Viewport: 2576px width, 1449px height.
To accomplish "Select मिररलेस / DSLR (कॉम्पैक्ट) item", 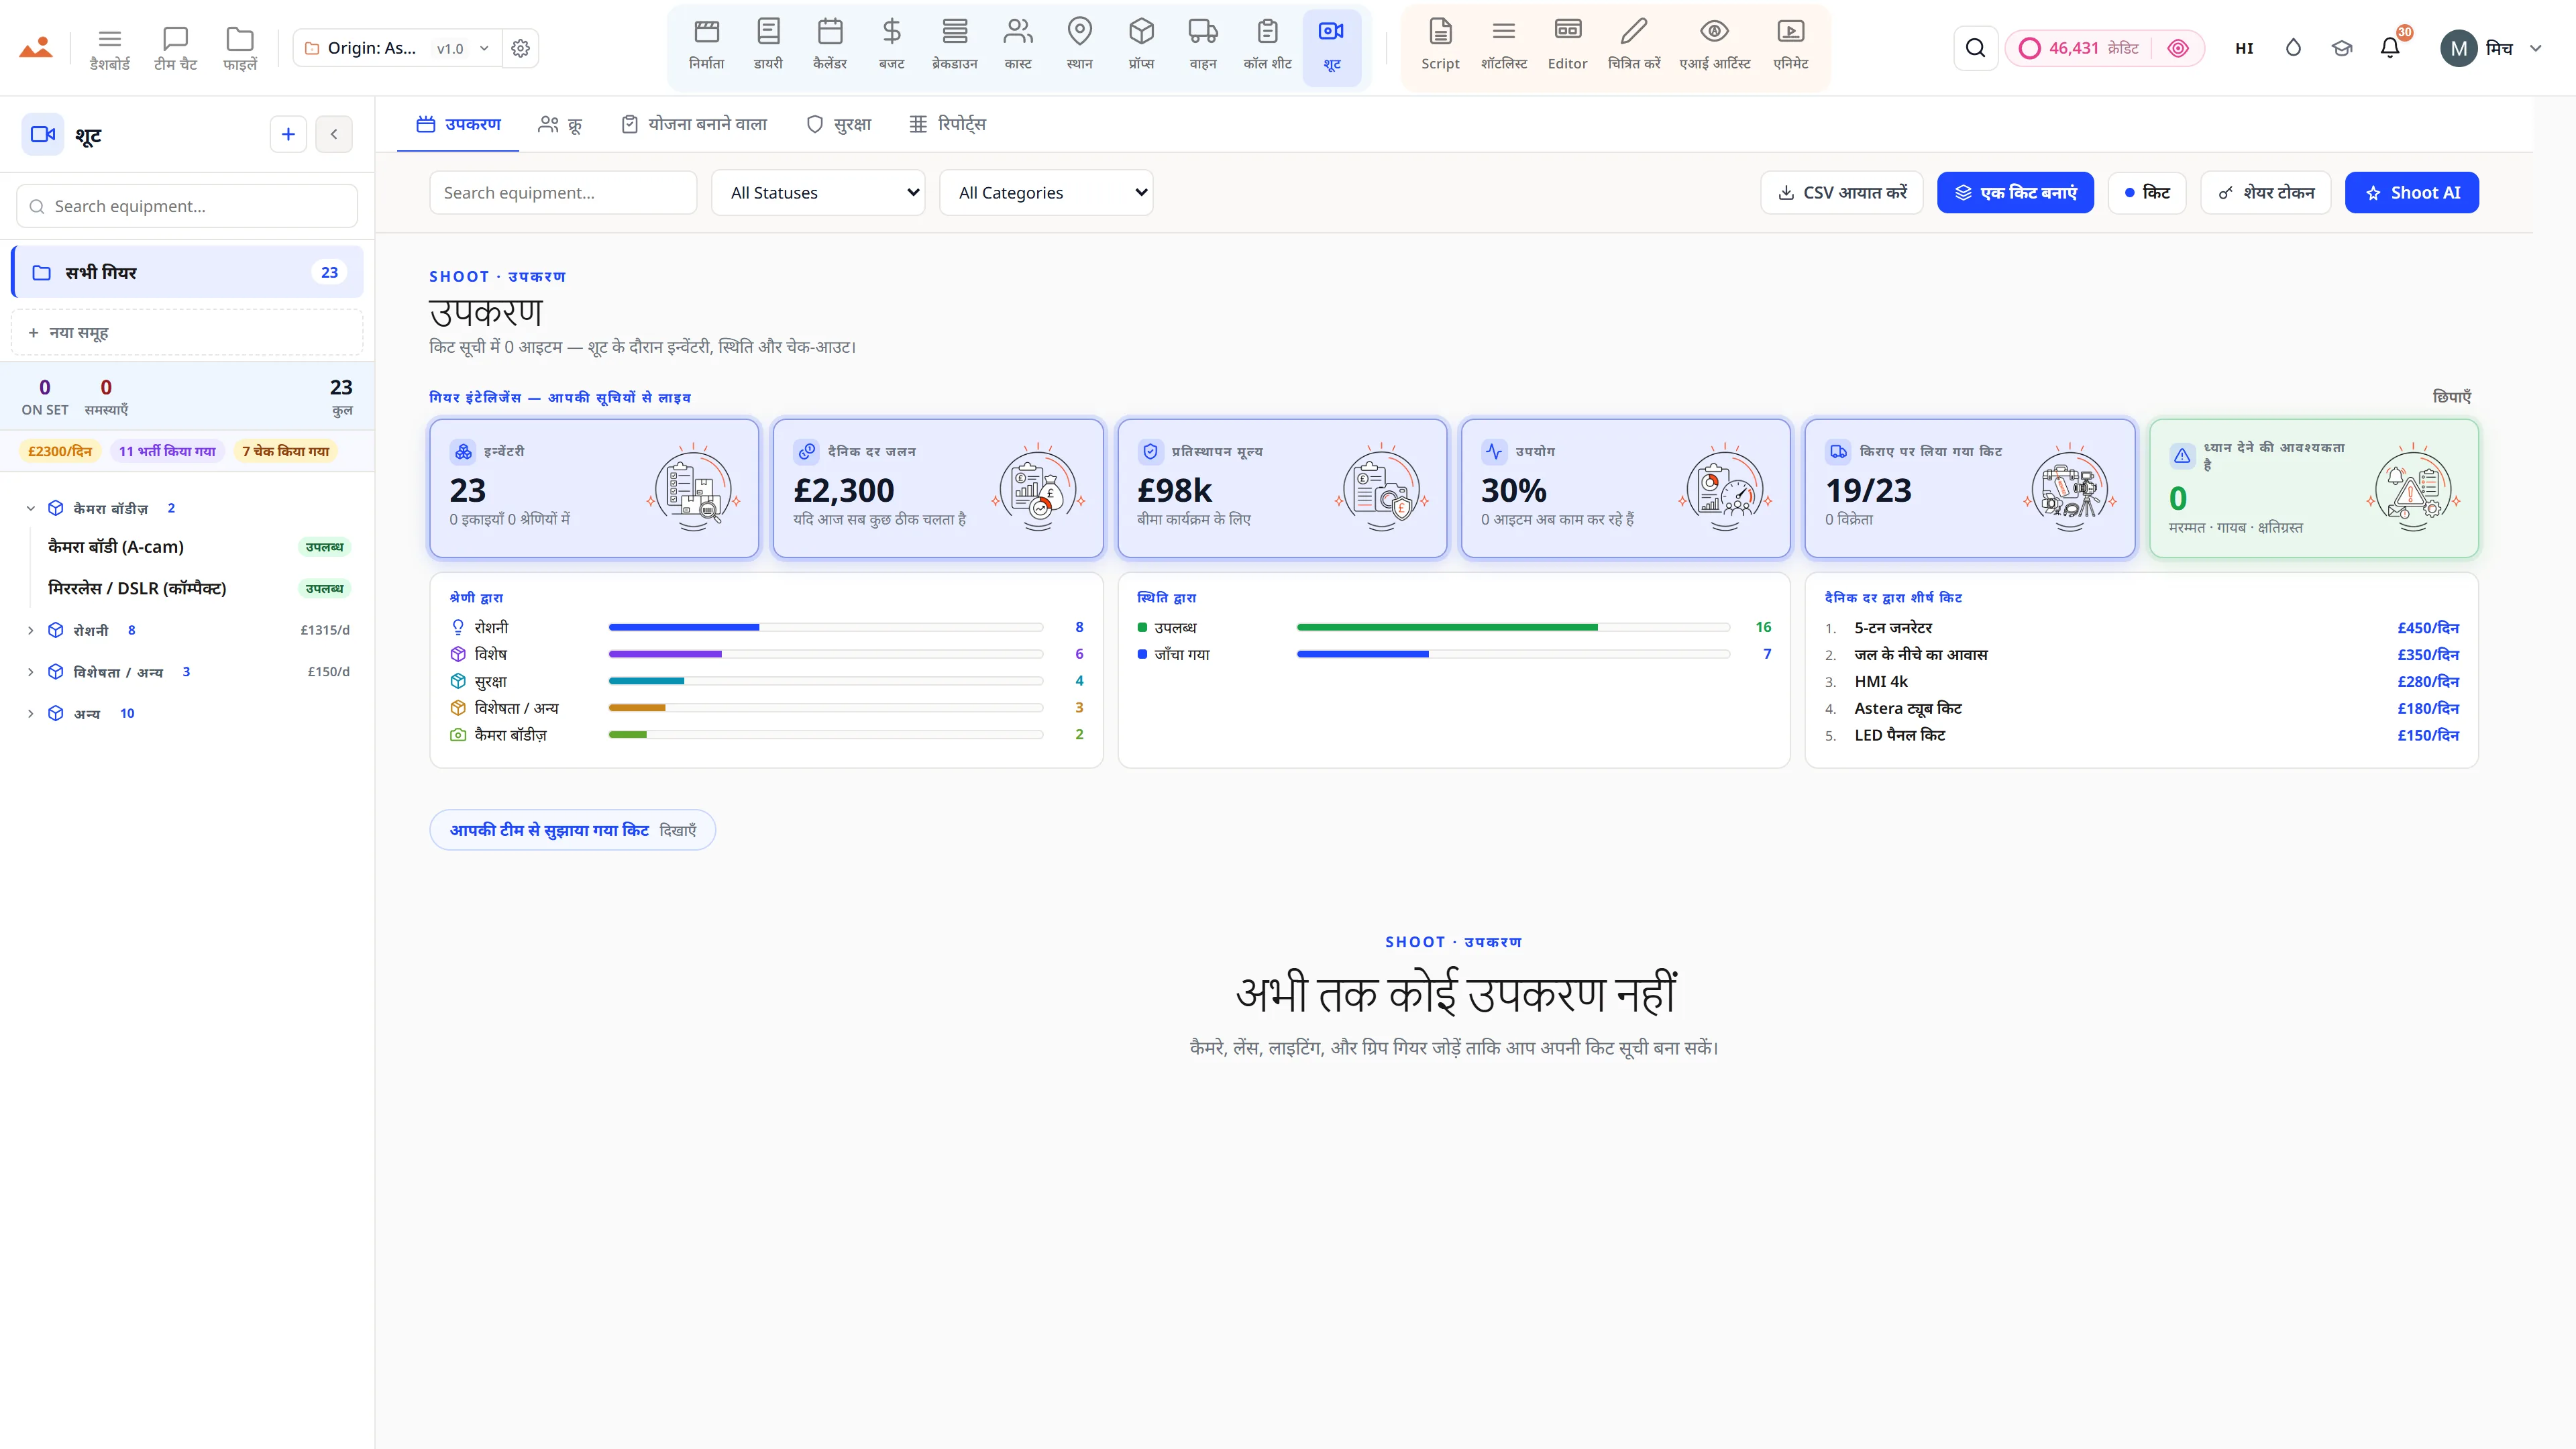I will pos(198,588).
